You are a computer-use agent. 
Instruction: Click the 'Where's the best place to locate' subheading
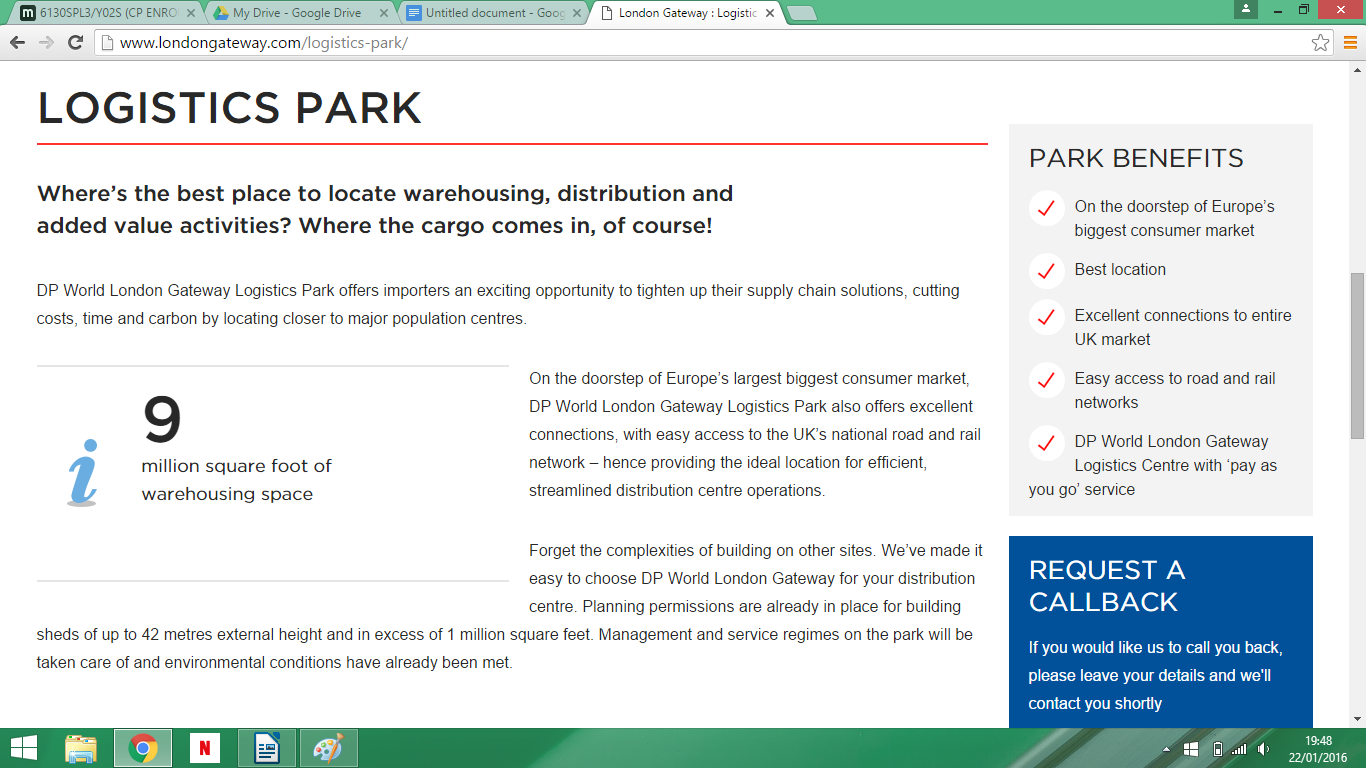(x=385, y=209)
